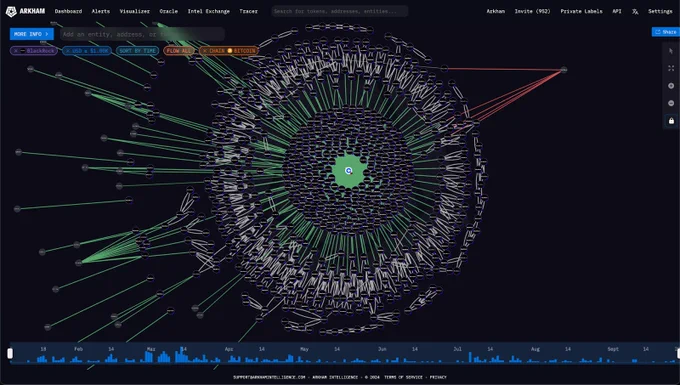Open the Privacy link
This screenshot has height=385, width=680.
click(438, 377)
